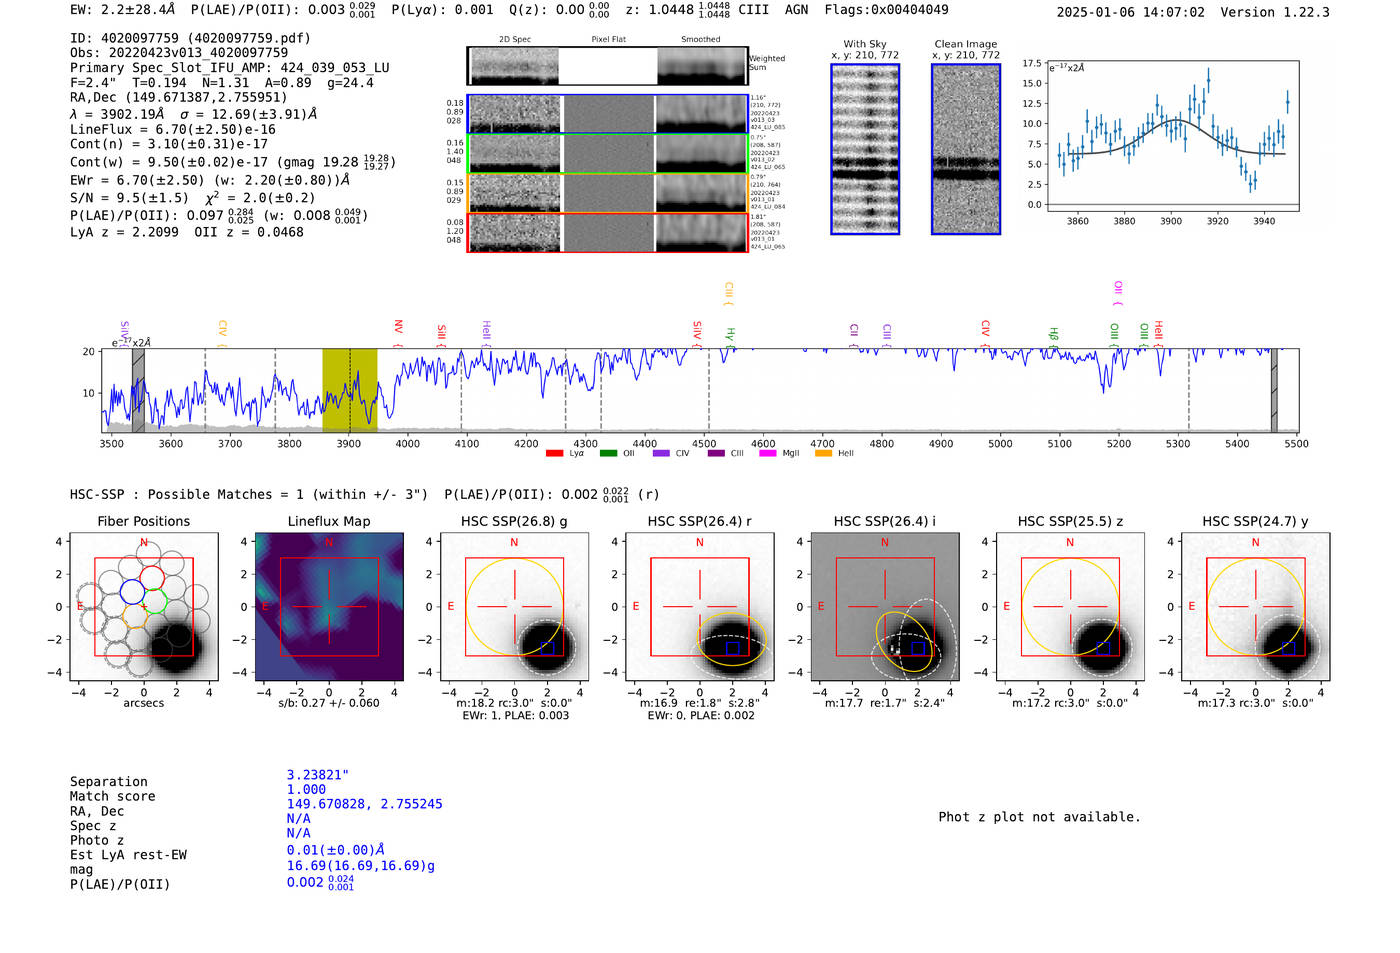Click the s/b: 0.27 +/- 0.060 caption
Viewport: 1400px width, 953px height.
329,703
